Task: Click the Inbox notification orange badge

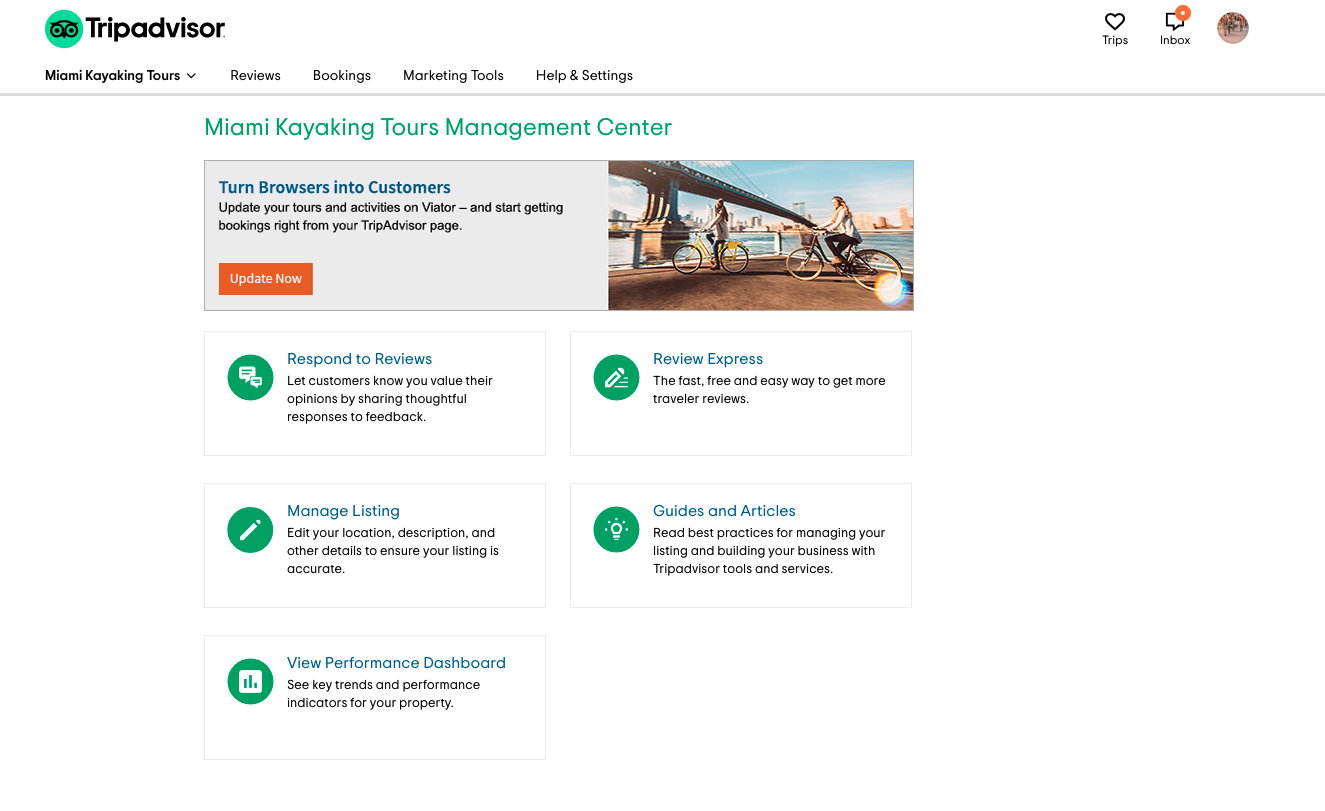Action: click(x=1183, y=13)
